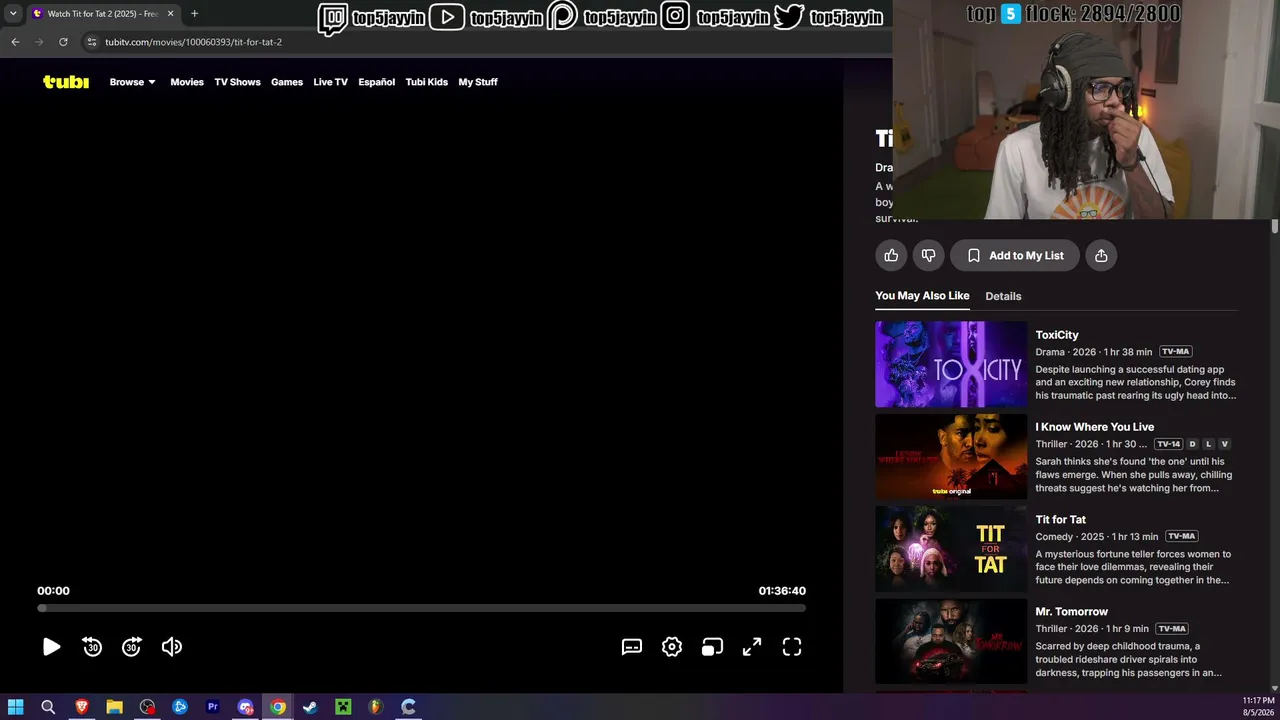This screenshot has height=720, width=1280.
Task: Select the Watch Tit for Tat 2 browser tab
Action: [103, 14]
